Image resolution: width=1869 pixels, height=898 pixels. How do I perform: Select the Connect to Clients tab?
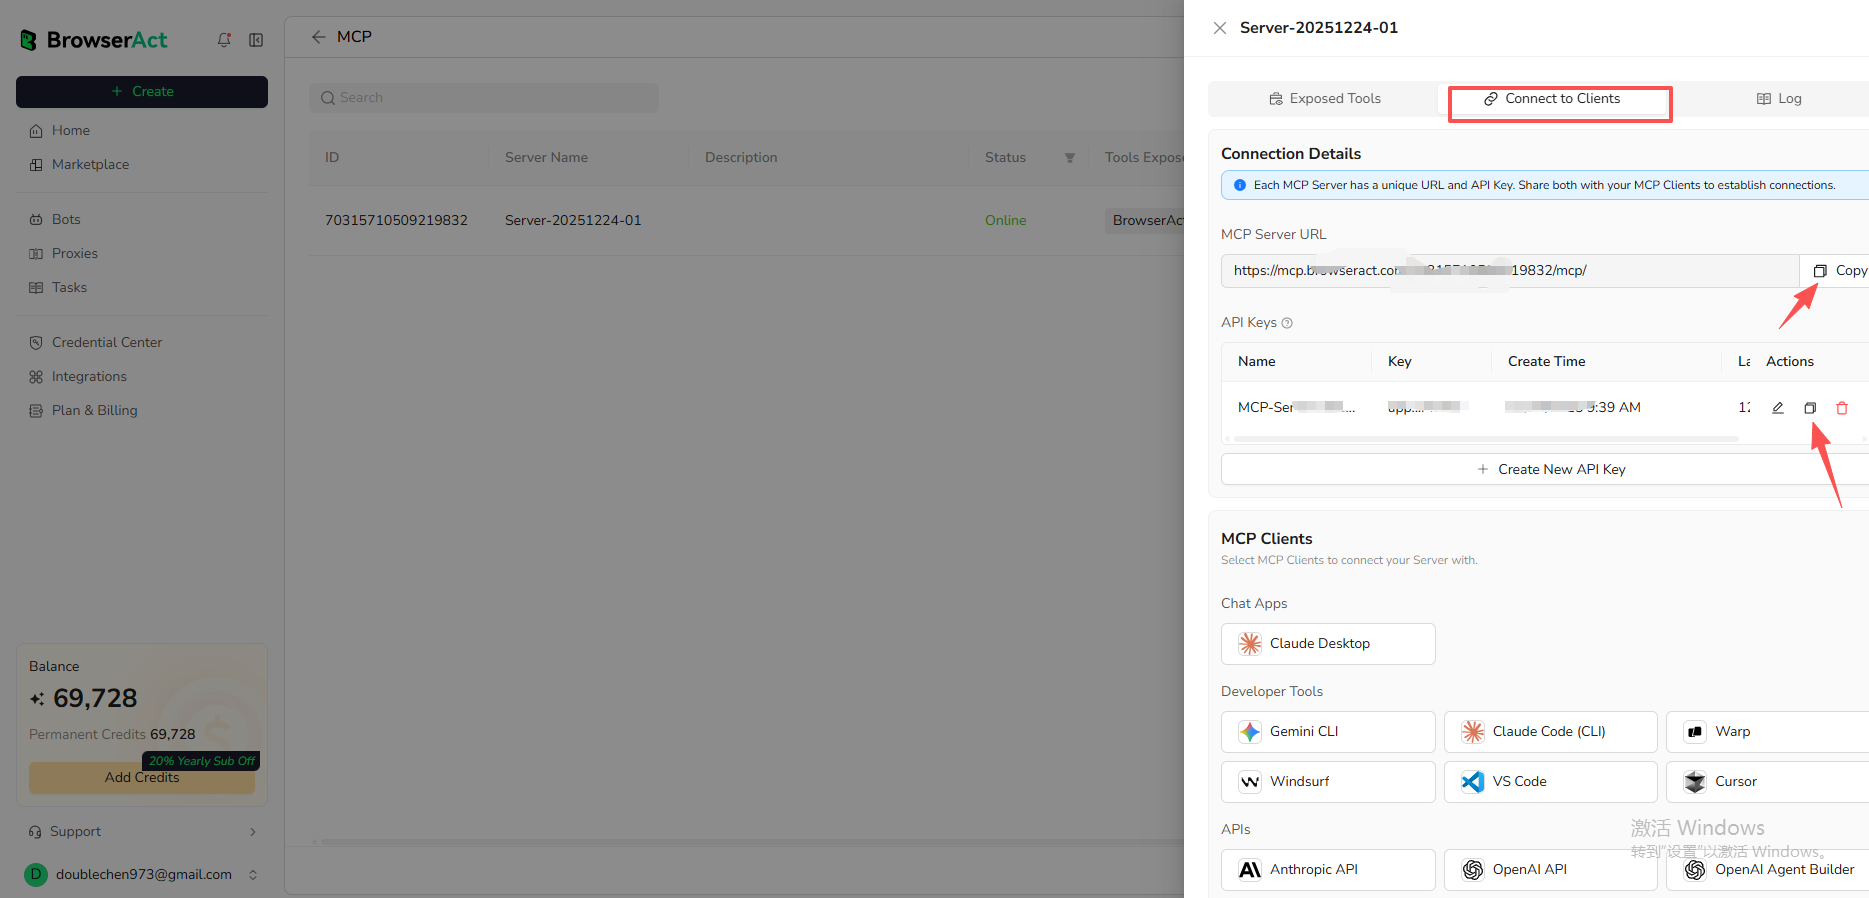pyautogui.click(x=1552, y=99)
